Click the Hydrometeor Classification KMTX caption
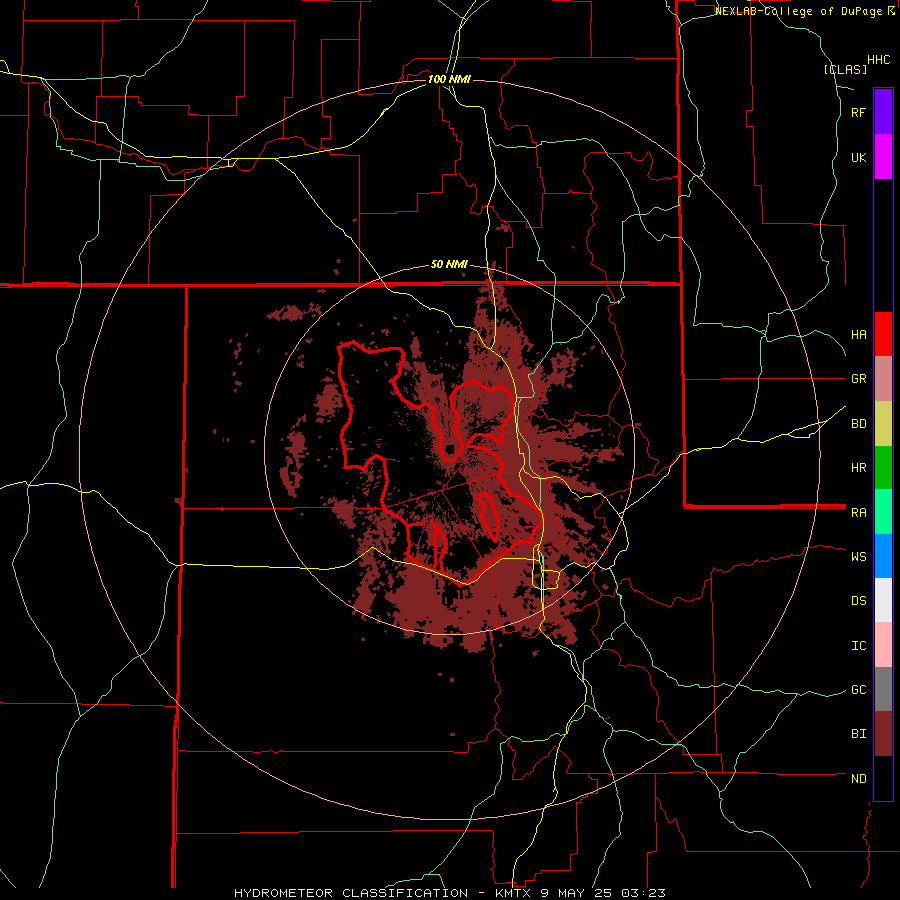 pos(449,893)
